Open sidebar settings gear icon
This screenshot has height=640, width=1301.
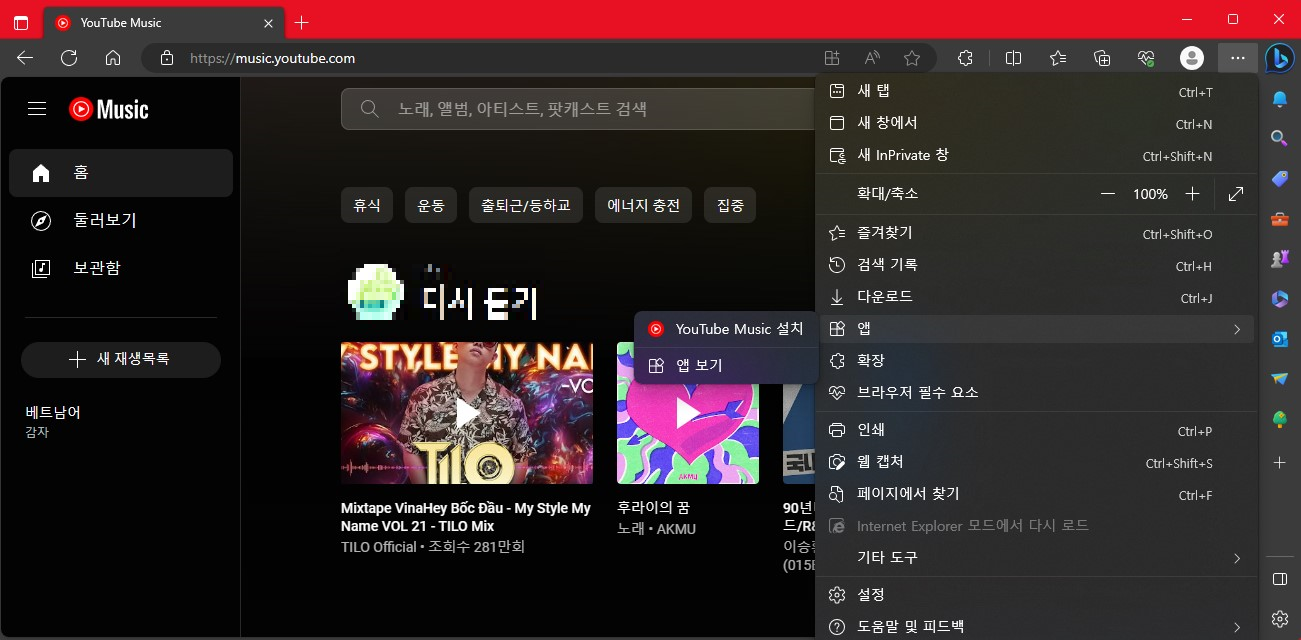1279,619
